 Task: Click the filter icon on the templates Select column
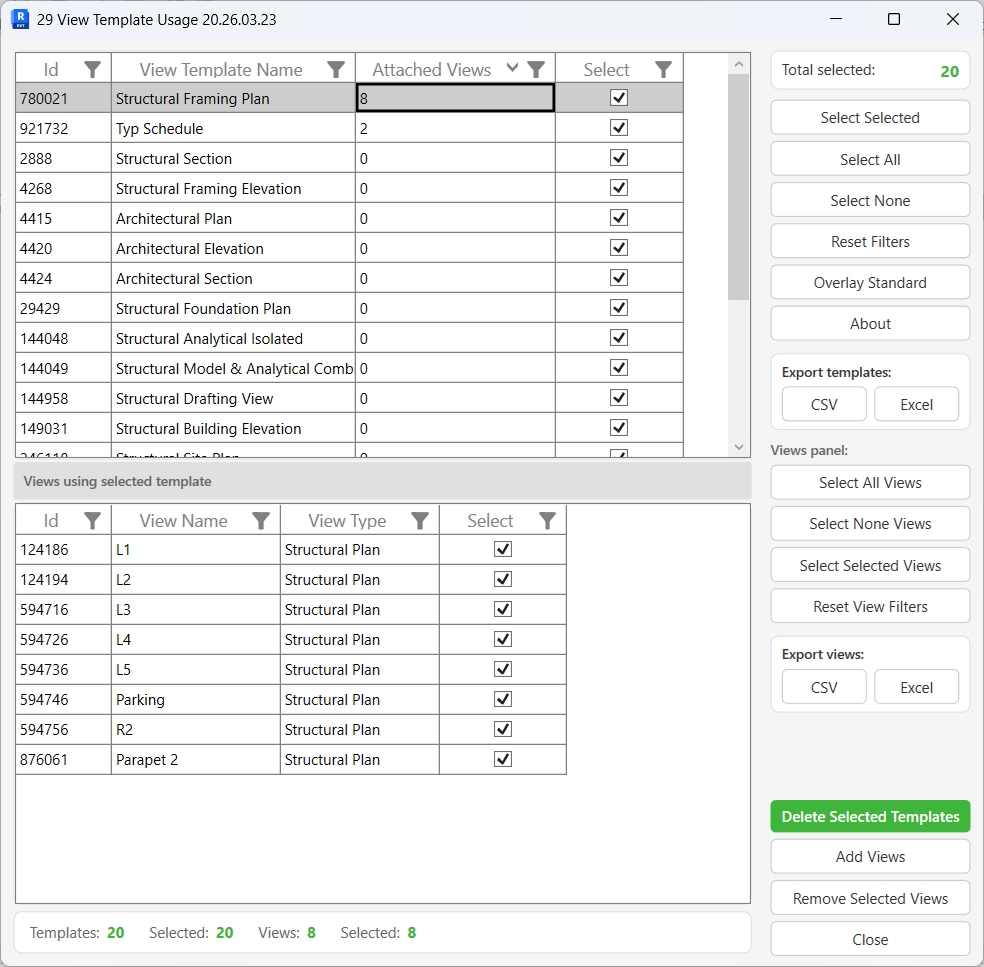(x=662, y=68)
